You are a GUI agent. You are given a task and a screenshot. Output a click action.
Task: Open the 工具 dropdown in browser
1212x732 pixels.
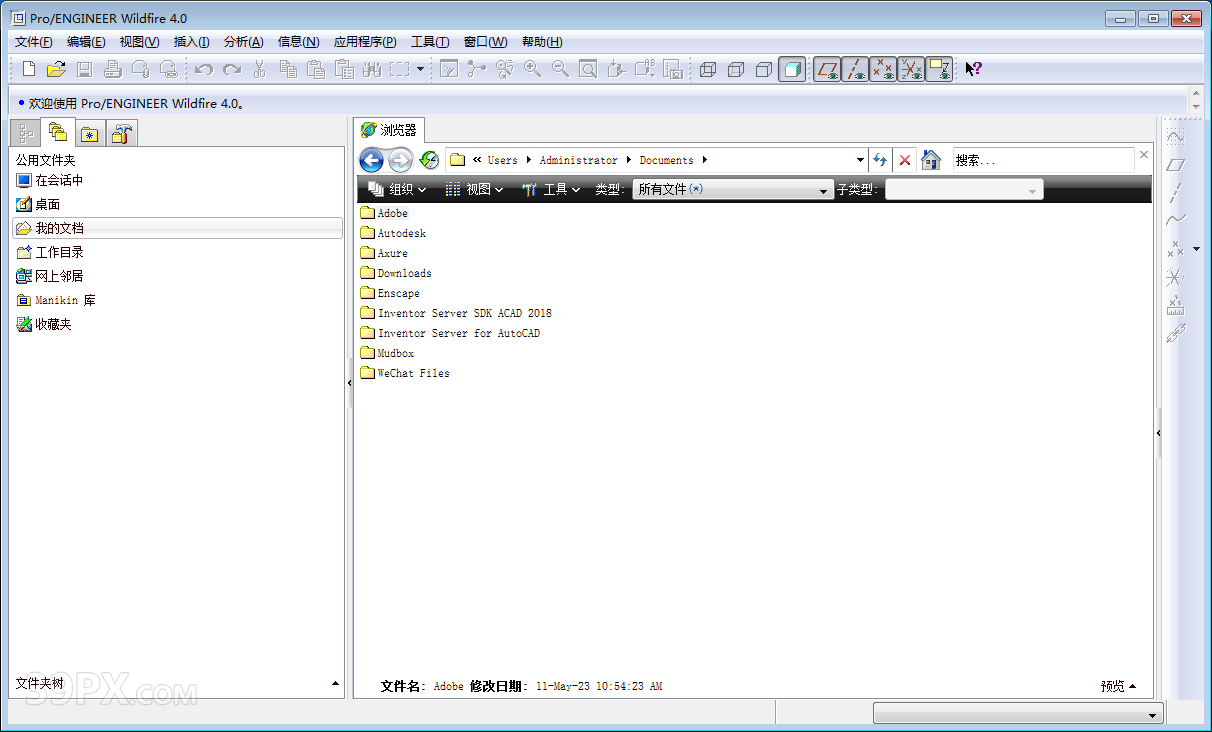[x=550, y=189]
